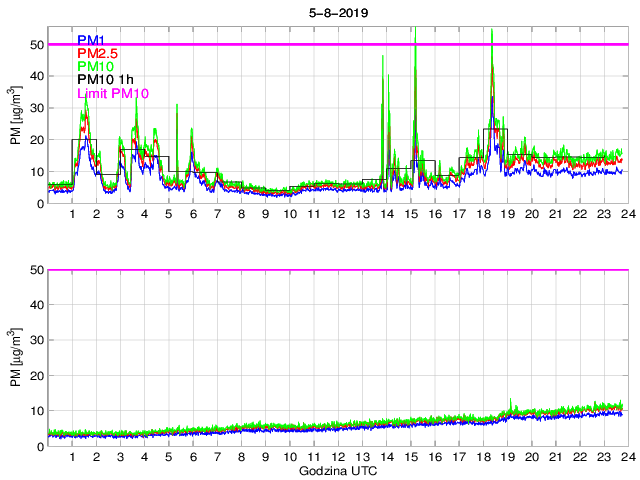
Task: Click the green PM10 legend label
Action: click(96, 67)
